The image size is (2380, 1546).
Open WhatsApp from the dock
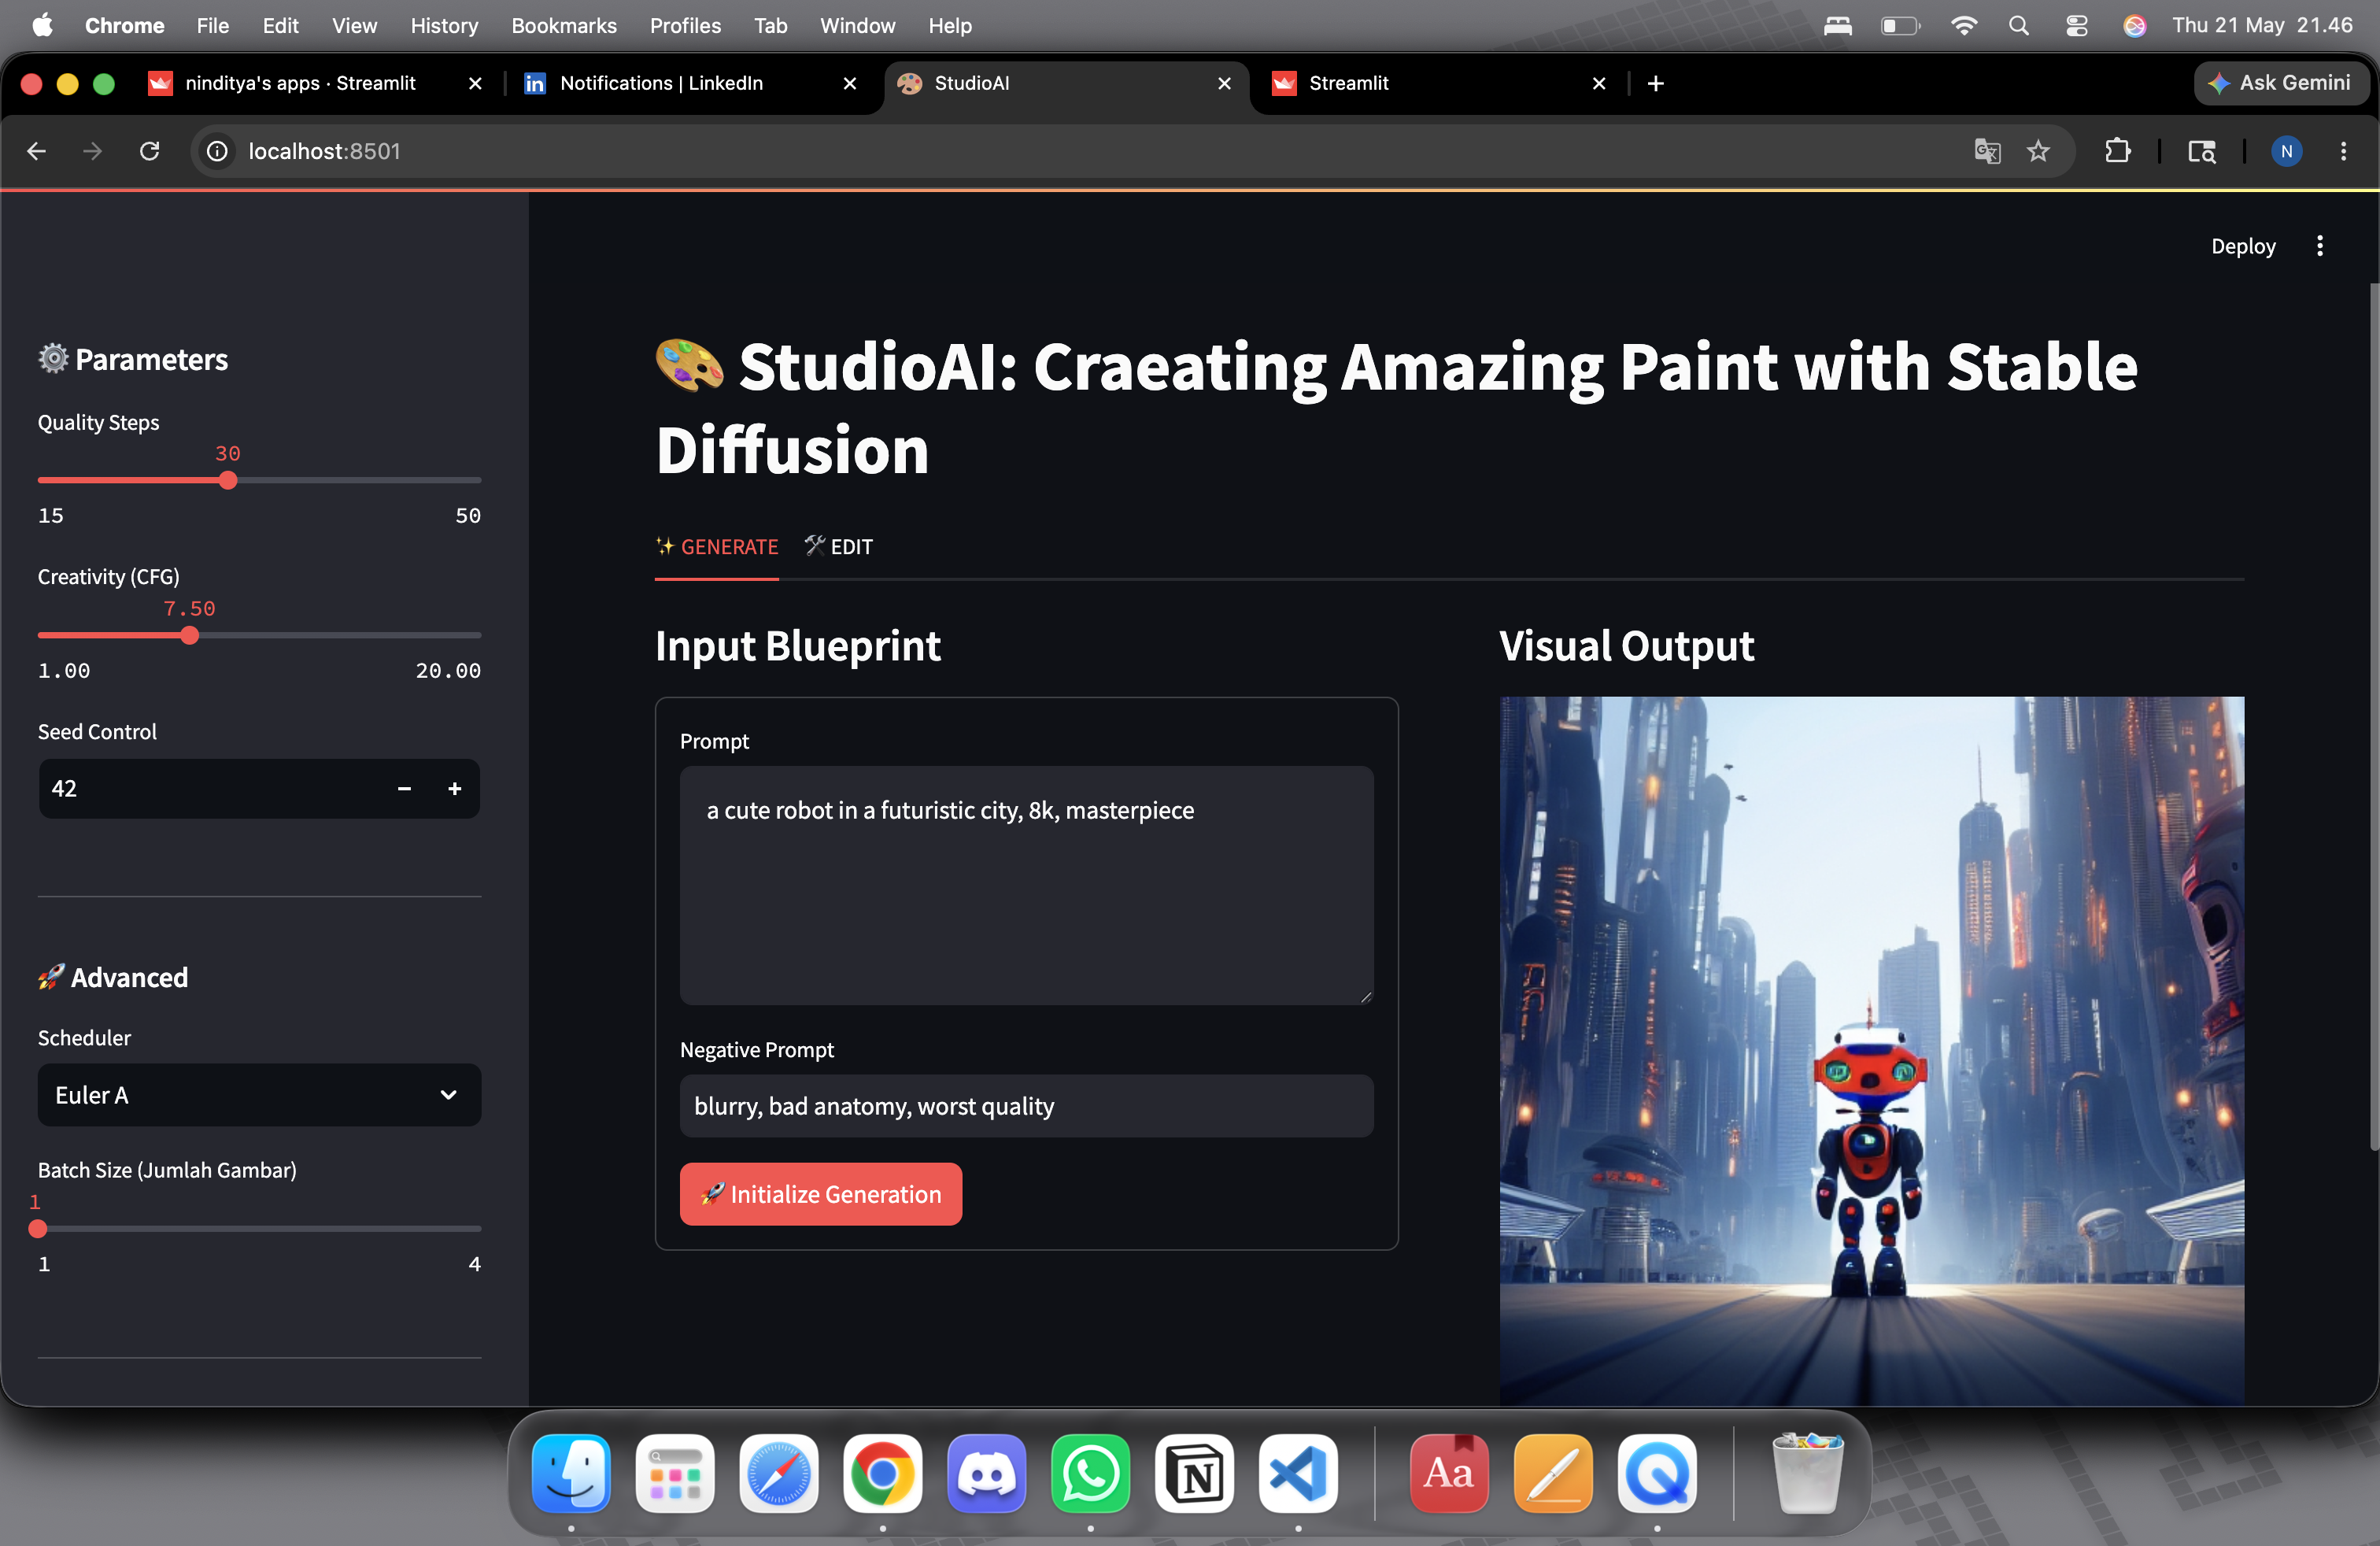pos(1090,1474)
